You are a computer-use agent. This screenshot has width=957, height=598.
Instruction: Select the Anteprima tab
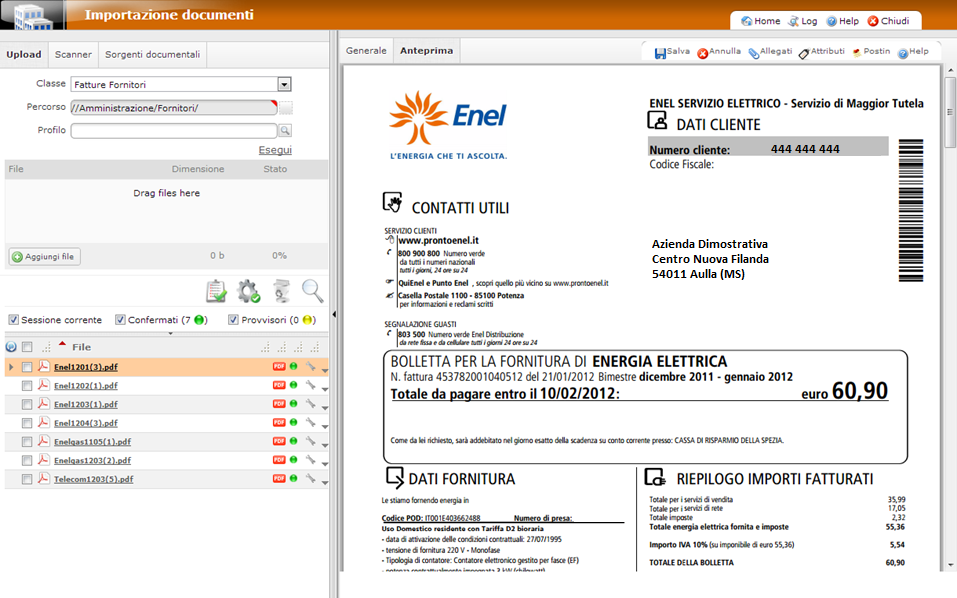(x=427, y=51)
